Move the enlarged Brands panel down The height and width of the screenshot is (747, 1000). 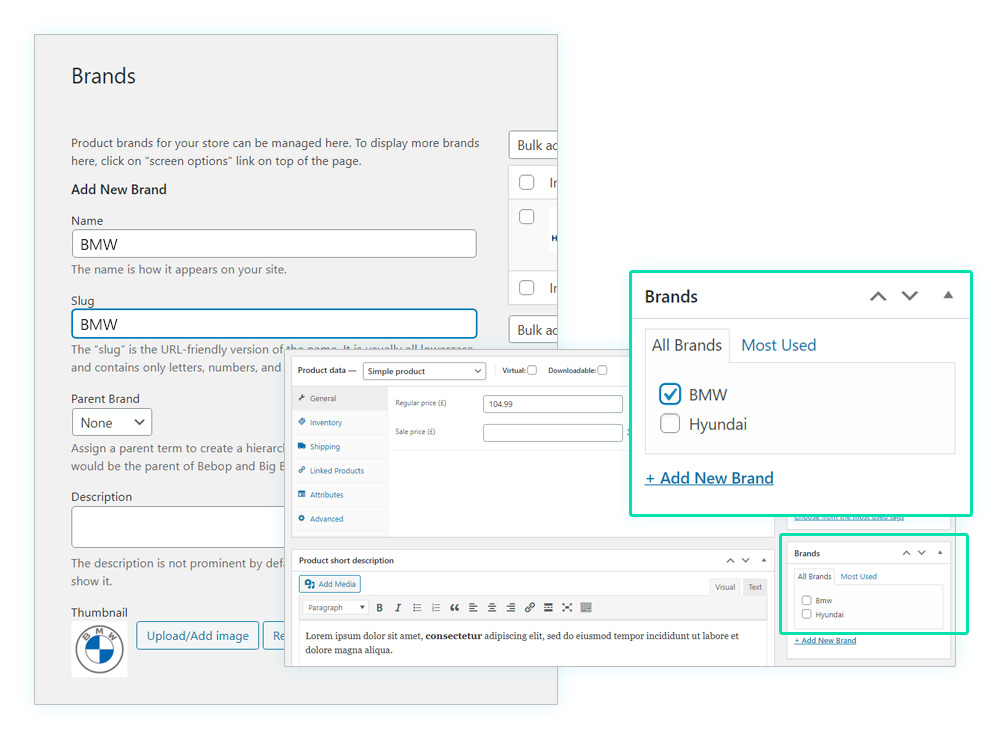[x=909, y=296]
